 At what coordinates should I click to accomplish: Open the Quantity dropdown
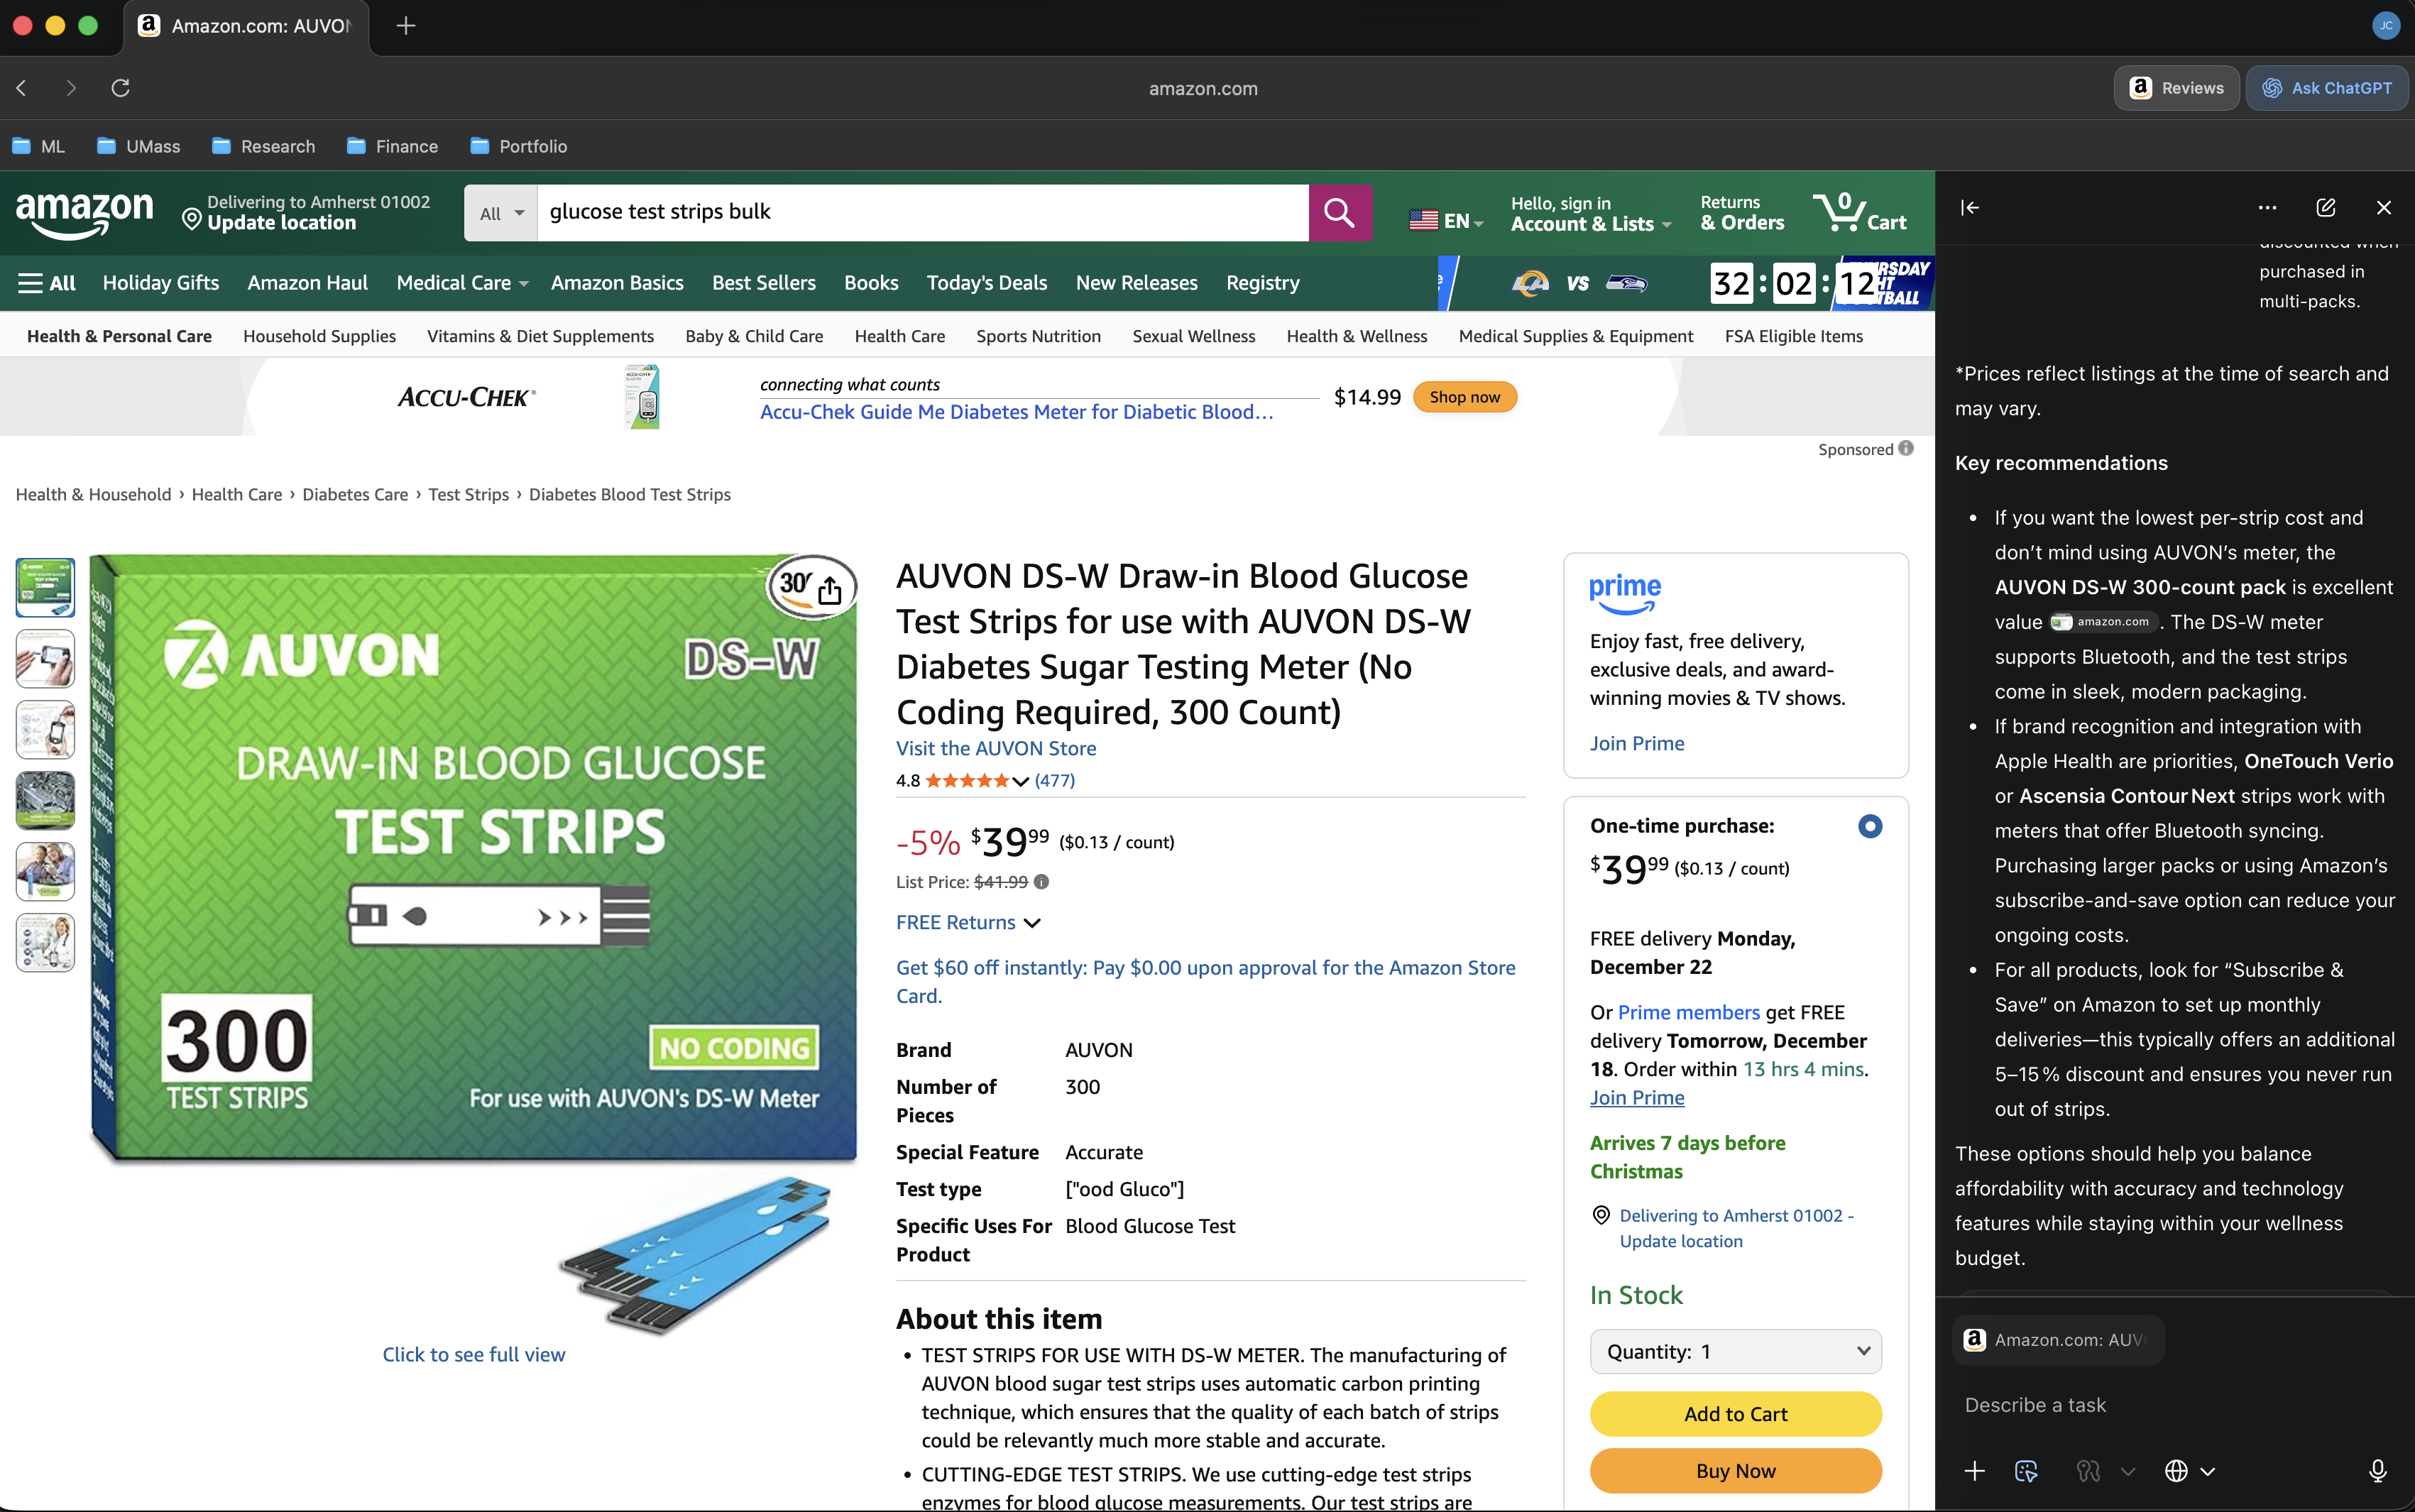click(x=1735, y=1351)
